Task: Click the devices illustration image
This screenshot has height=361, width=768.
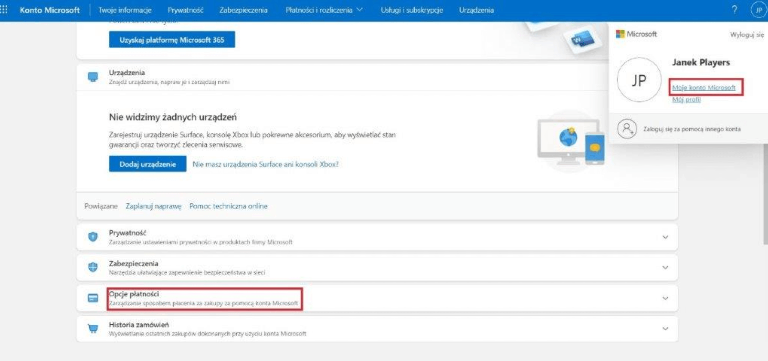Action: [571, 141]
